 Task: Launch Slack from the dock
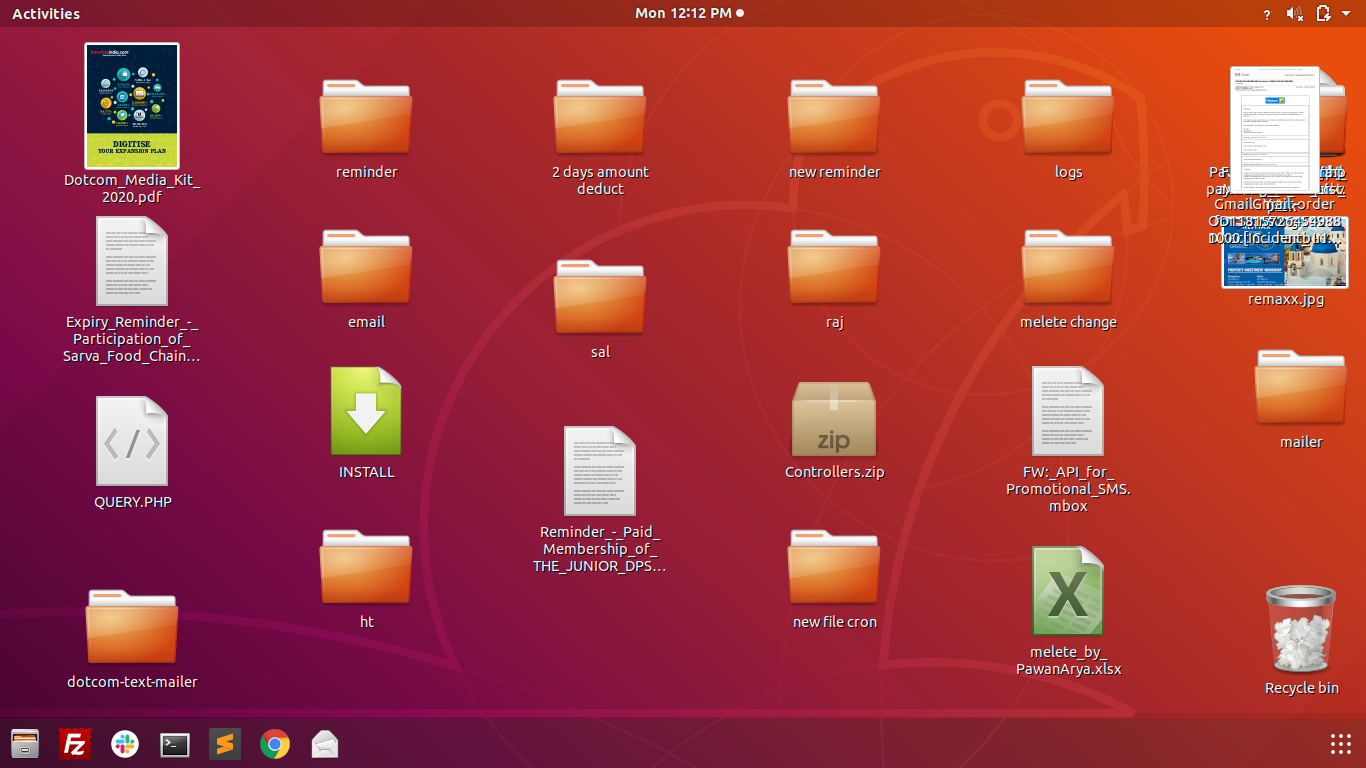(125, 744)
